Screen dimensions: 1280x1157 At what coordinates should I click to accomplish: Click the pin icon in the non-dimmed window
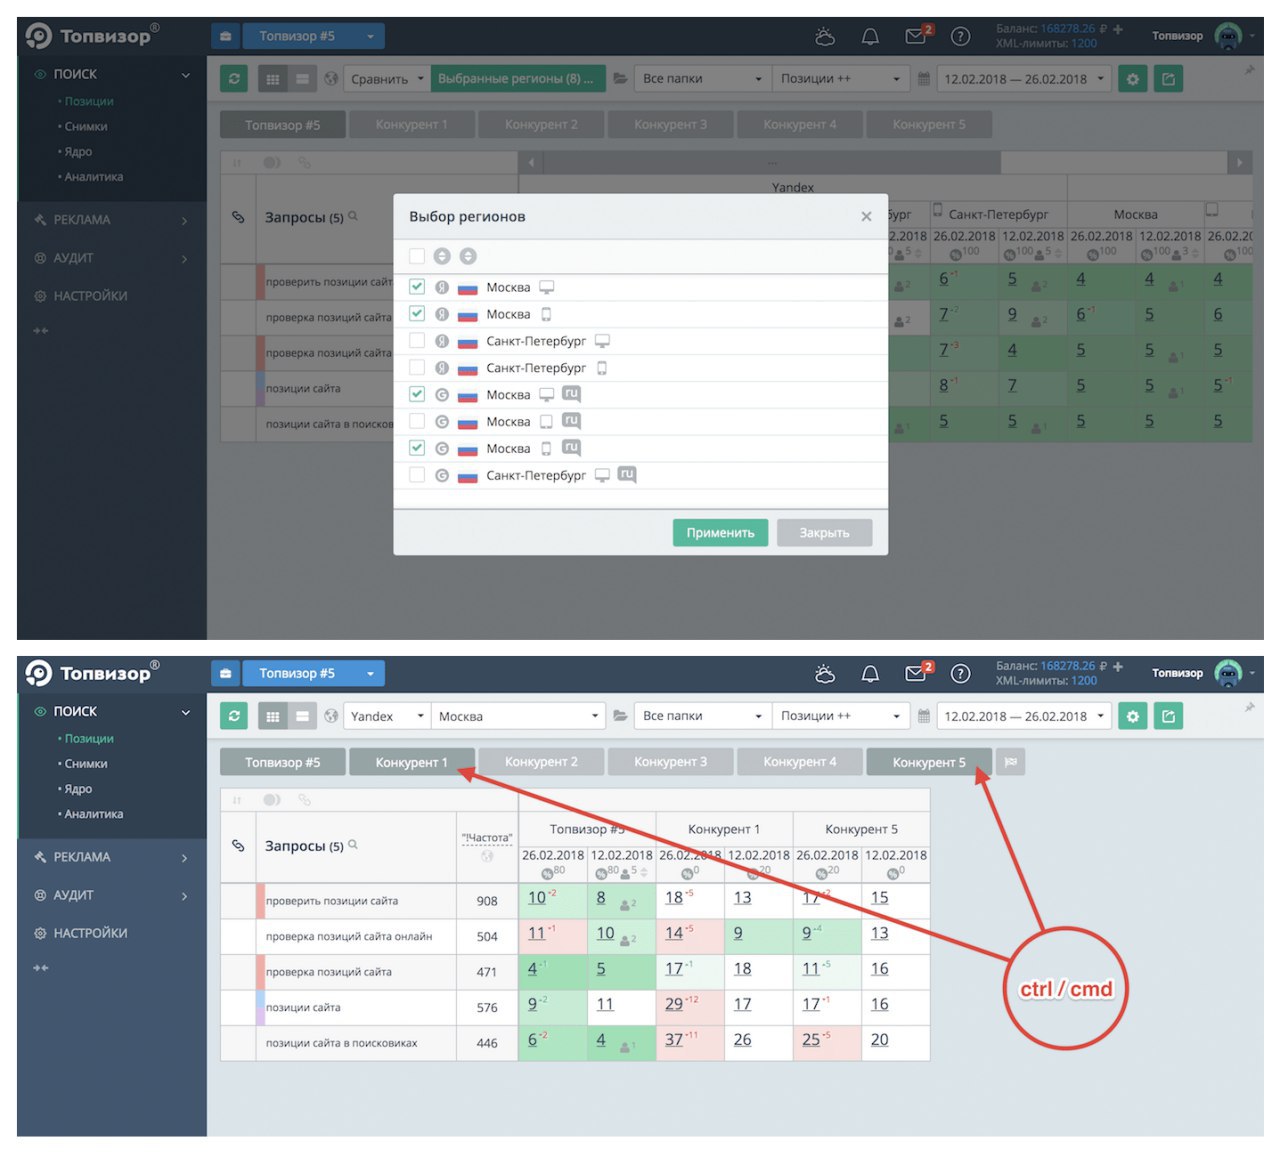pos(1249,707)
